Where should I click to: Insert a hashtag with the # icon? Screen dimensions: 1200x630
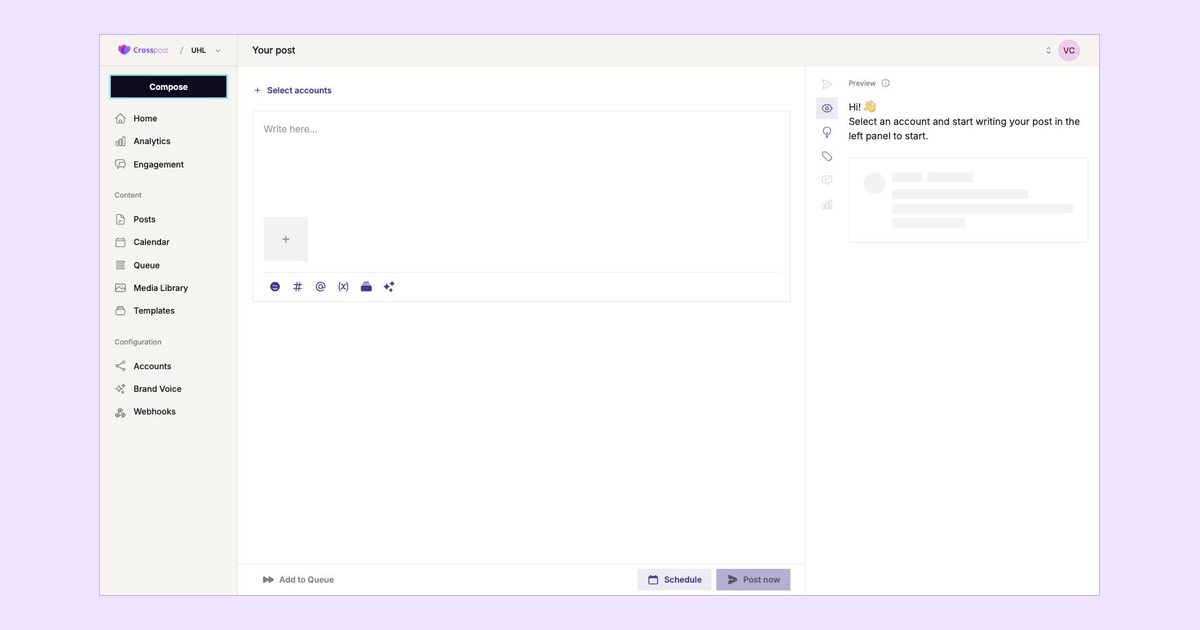pyautogui.click(x=298, y=286)
